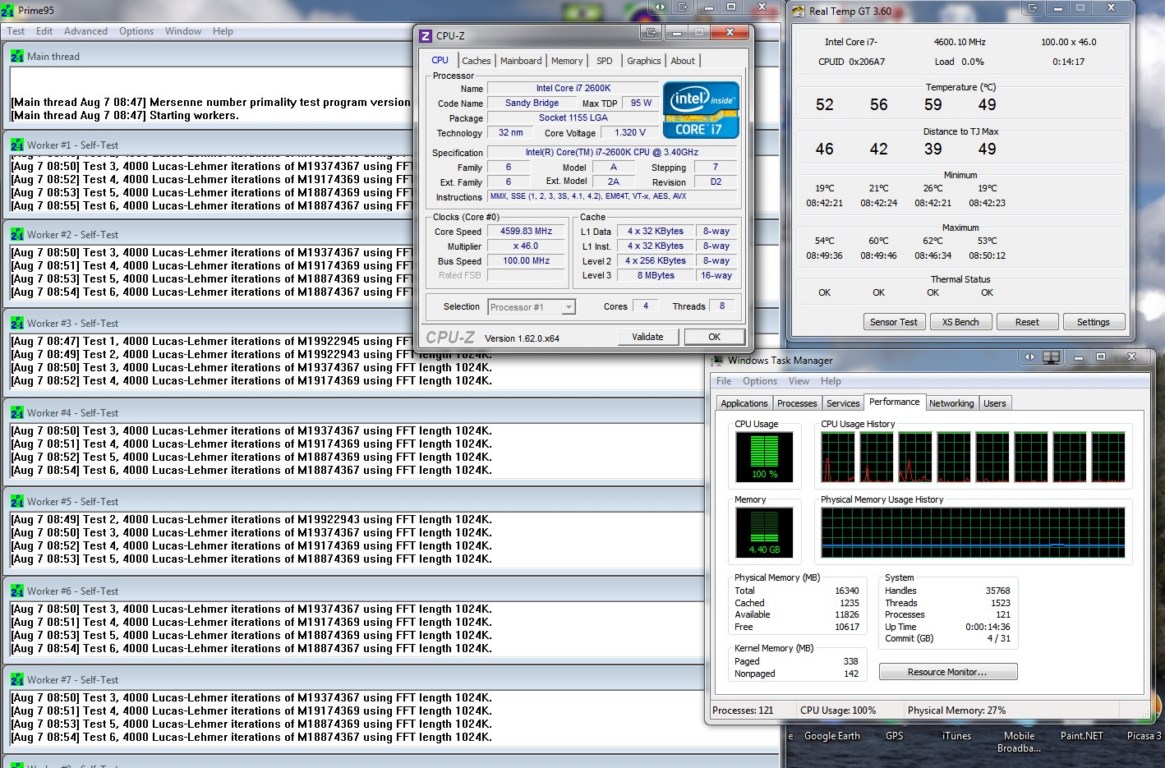Open the Graphics tab in CPU-Z
The width and height of the screenshot is (1165, 768).
click(x=643, y=61)
